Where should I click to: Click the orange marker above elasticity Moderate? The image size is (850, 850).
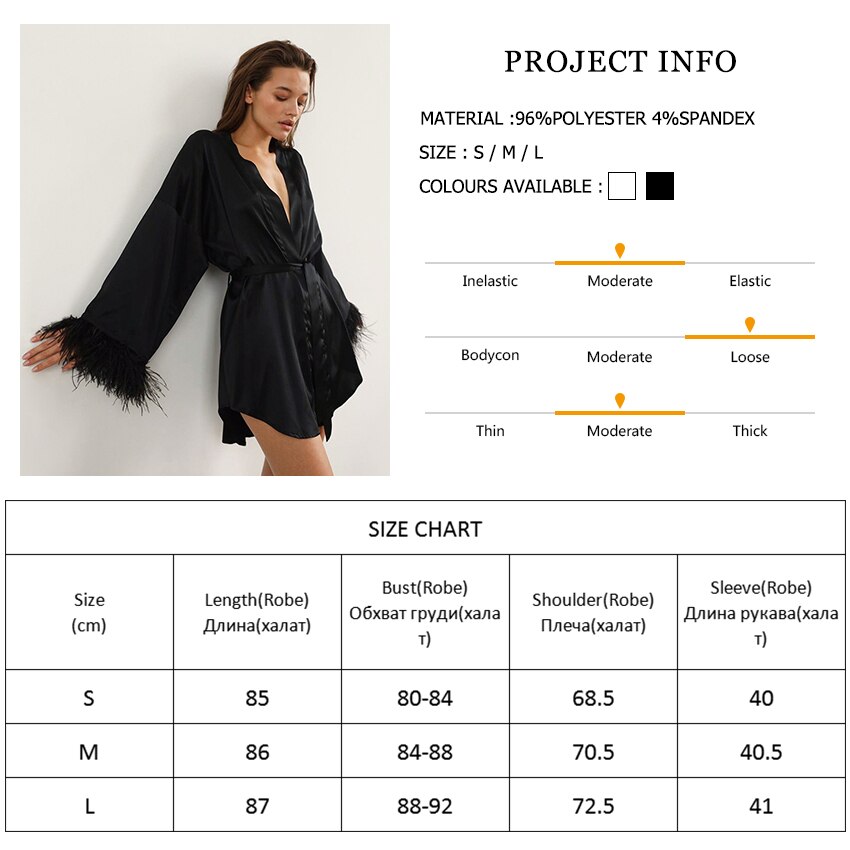pyautogui.click(x=620, y=250)
